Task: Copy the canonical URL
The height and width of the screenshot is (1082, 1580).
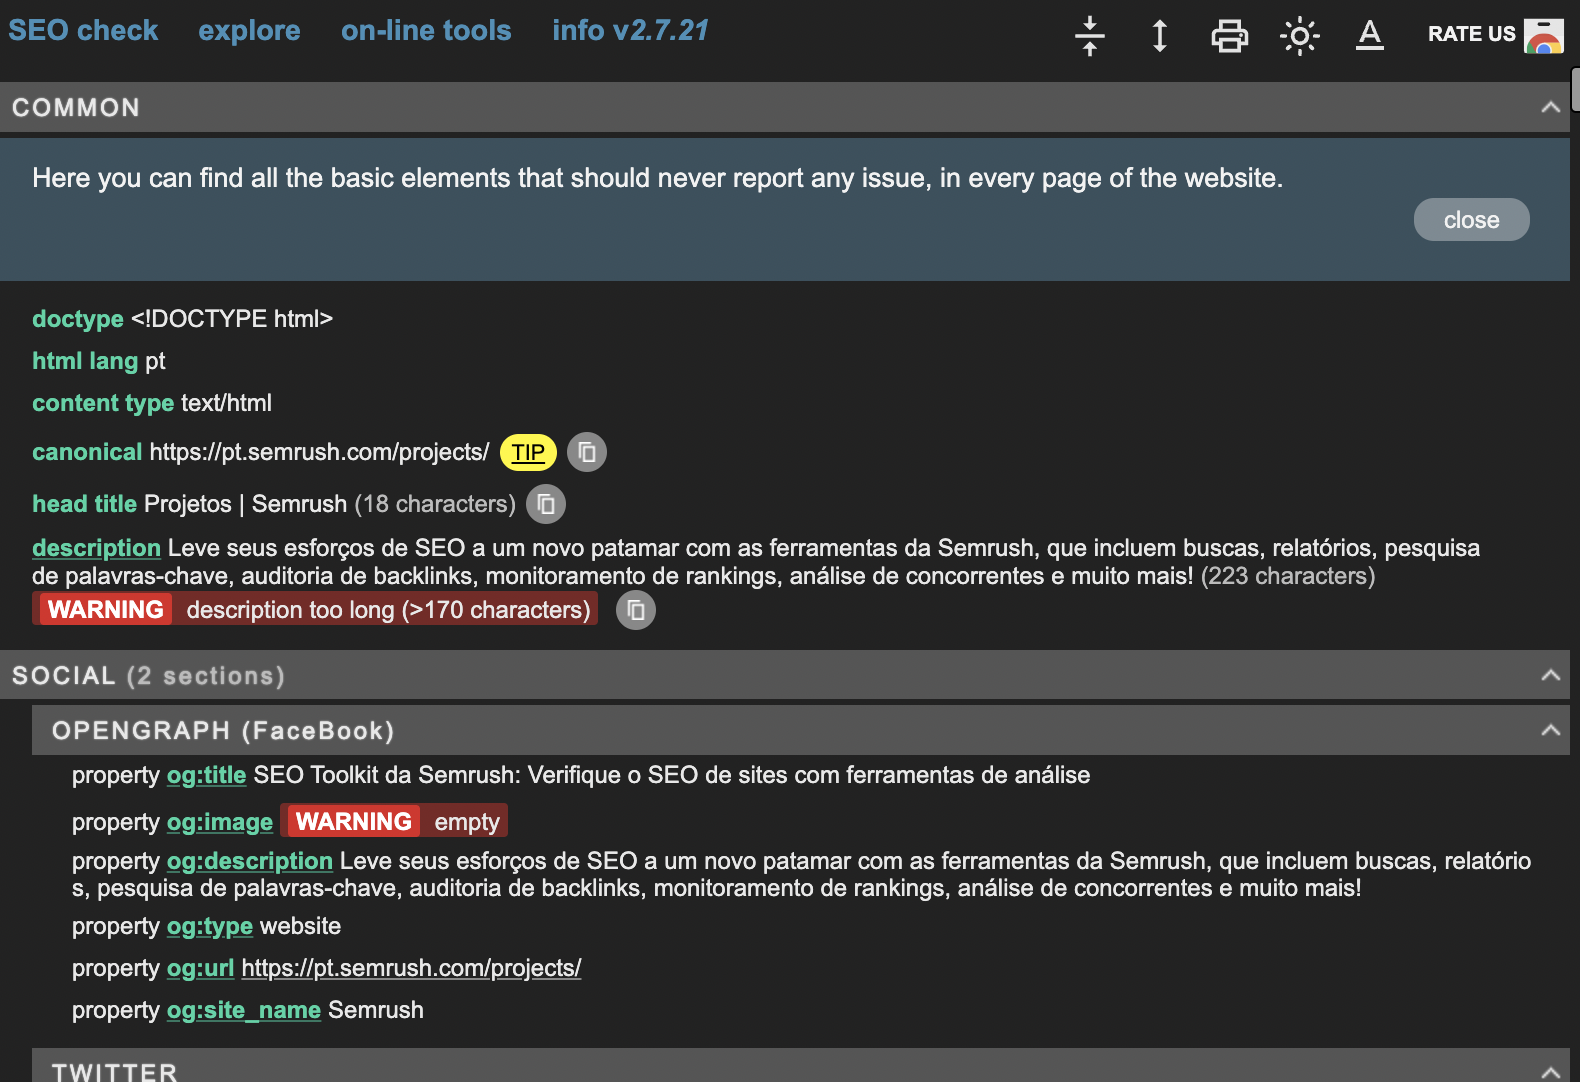Action: (587, 452)
